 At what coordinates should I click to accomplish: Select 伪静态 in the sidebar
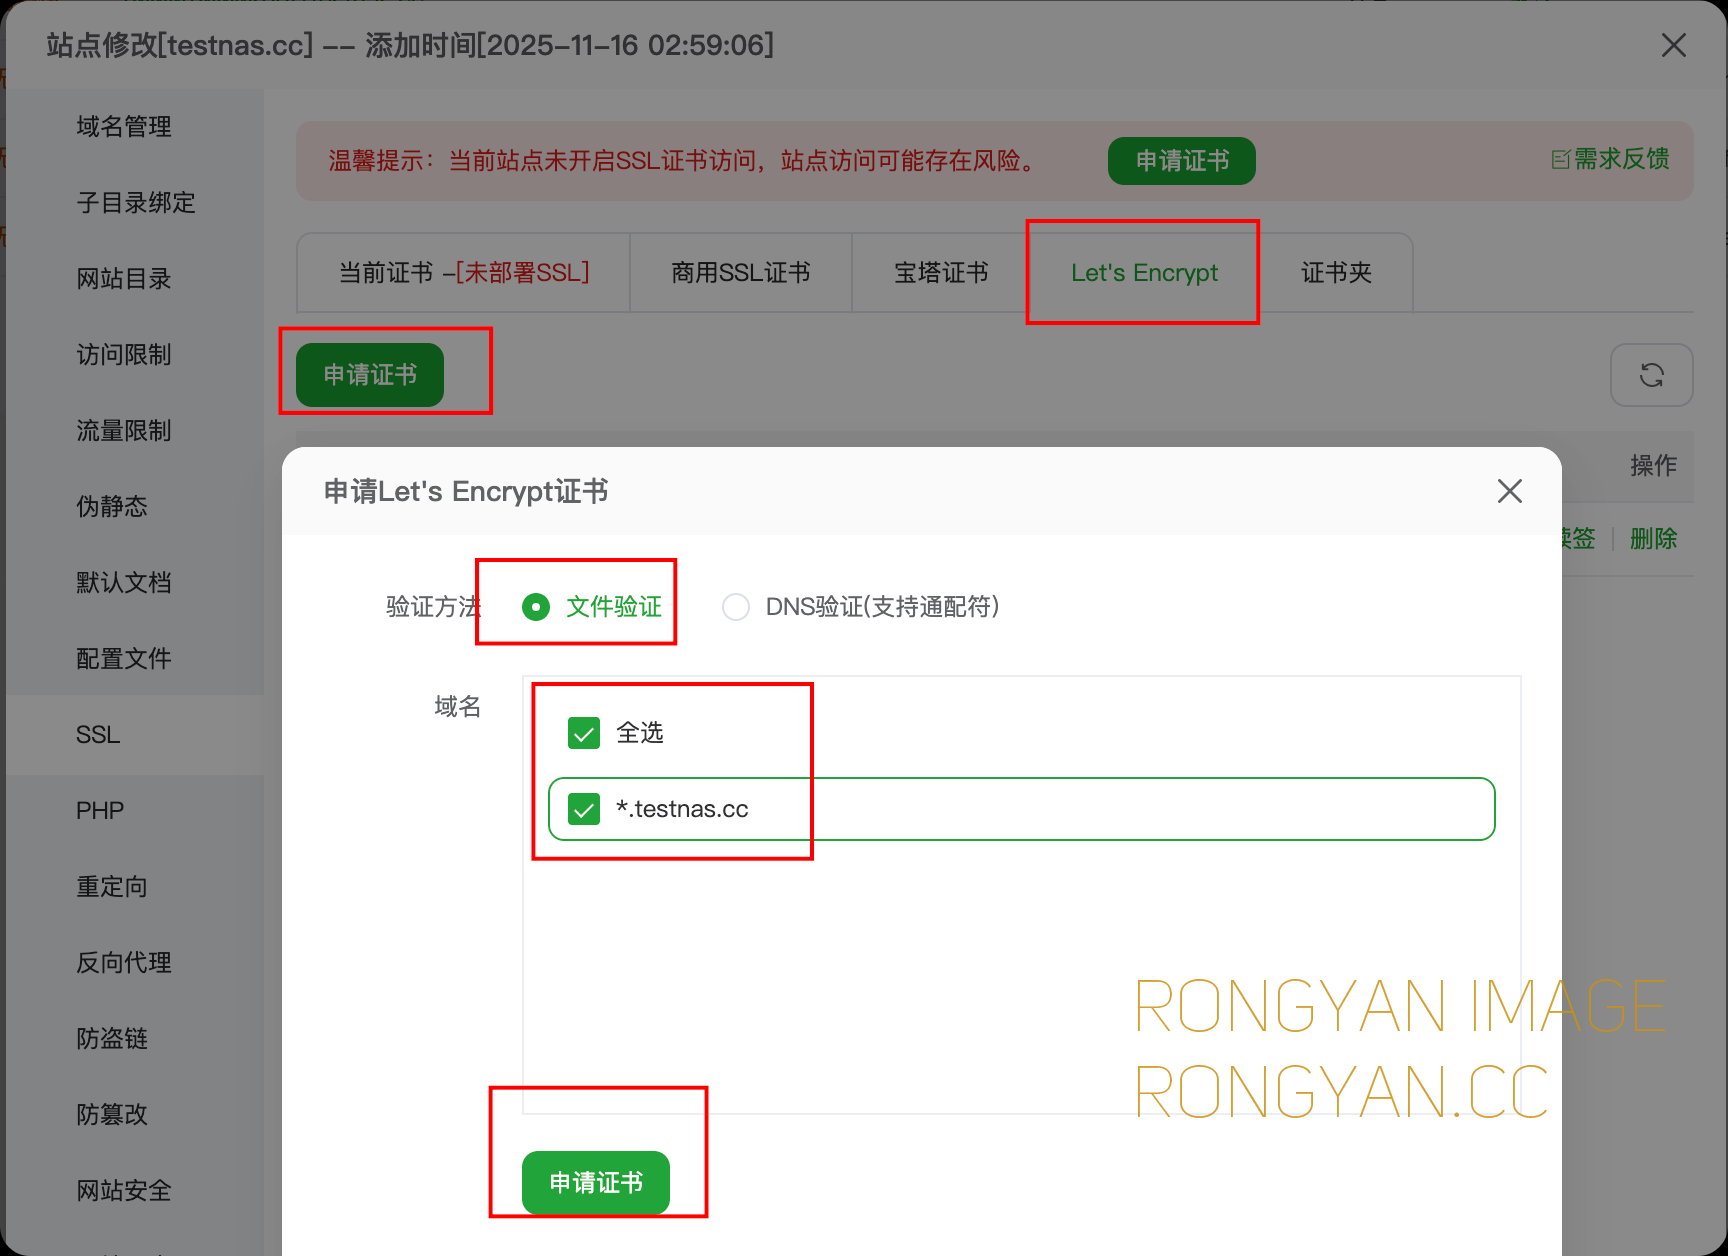coord(112,507)
